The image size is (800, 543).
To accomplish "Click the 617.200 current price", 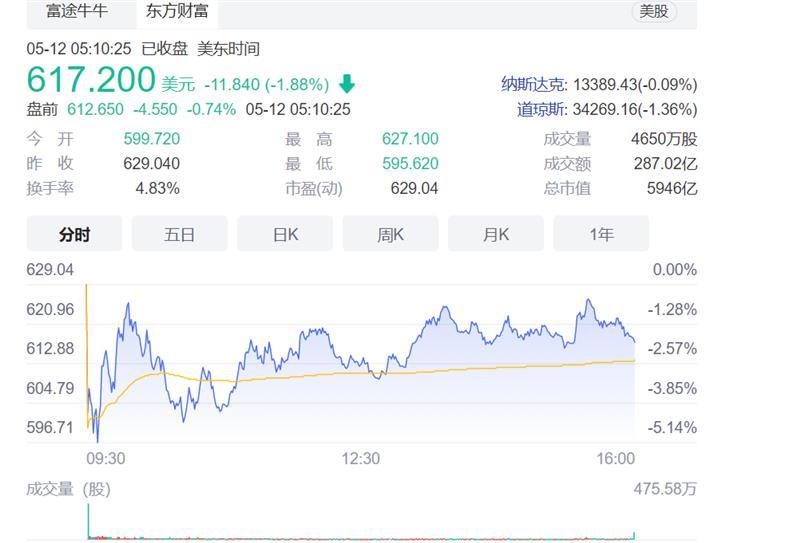I will tap(91, 80).
